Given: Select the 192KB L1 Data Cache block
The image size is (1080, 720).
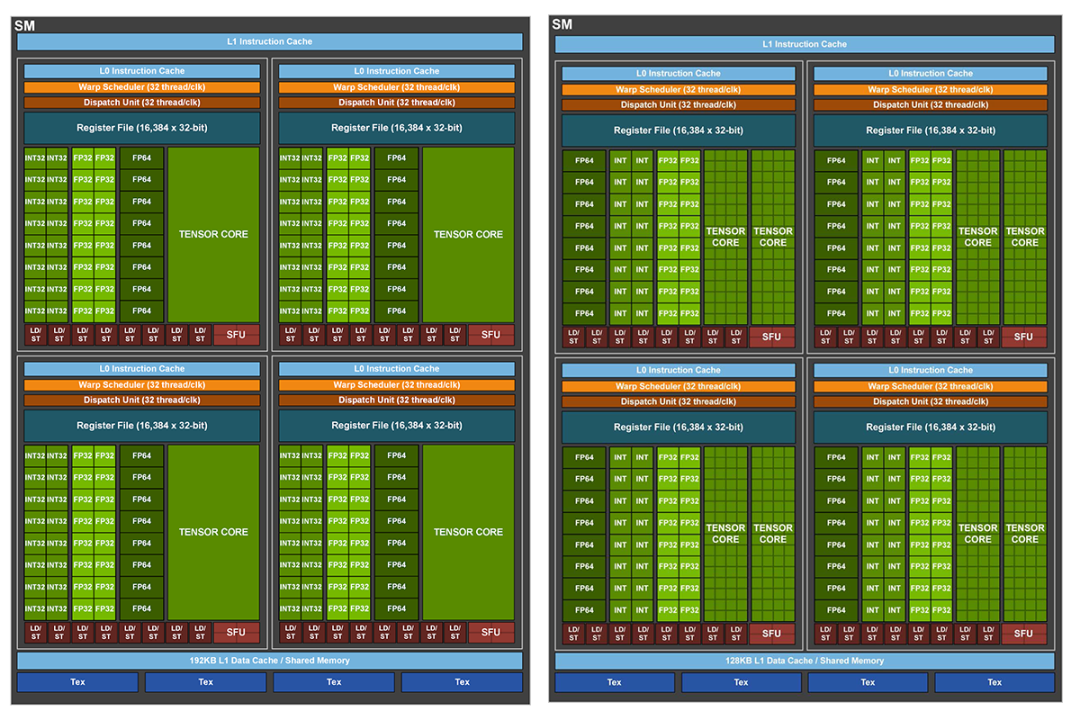Looking at the screenshot, I should pos(269,660).
